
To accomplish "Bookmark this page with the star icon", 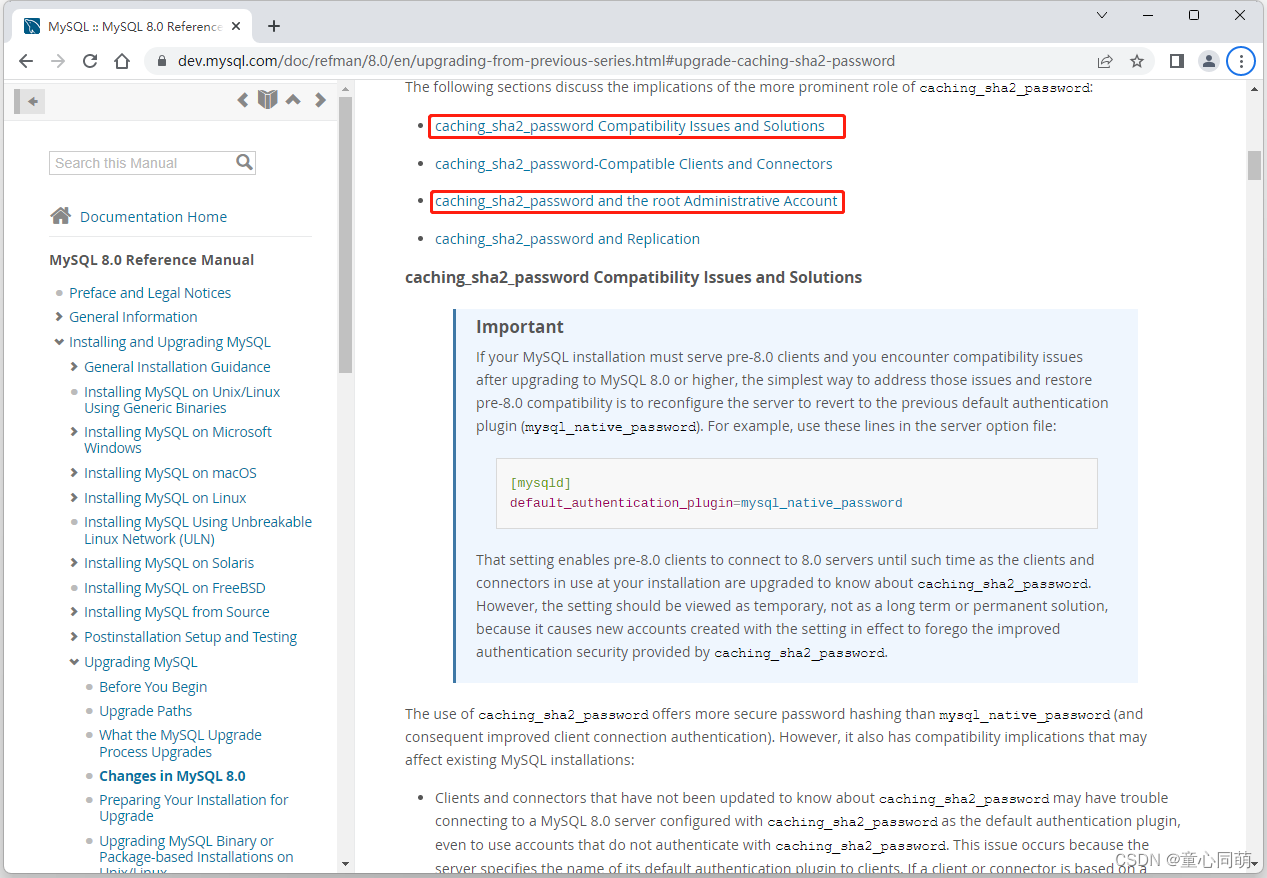I will 1137,61.
